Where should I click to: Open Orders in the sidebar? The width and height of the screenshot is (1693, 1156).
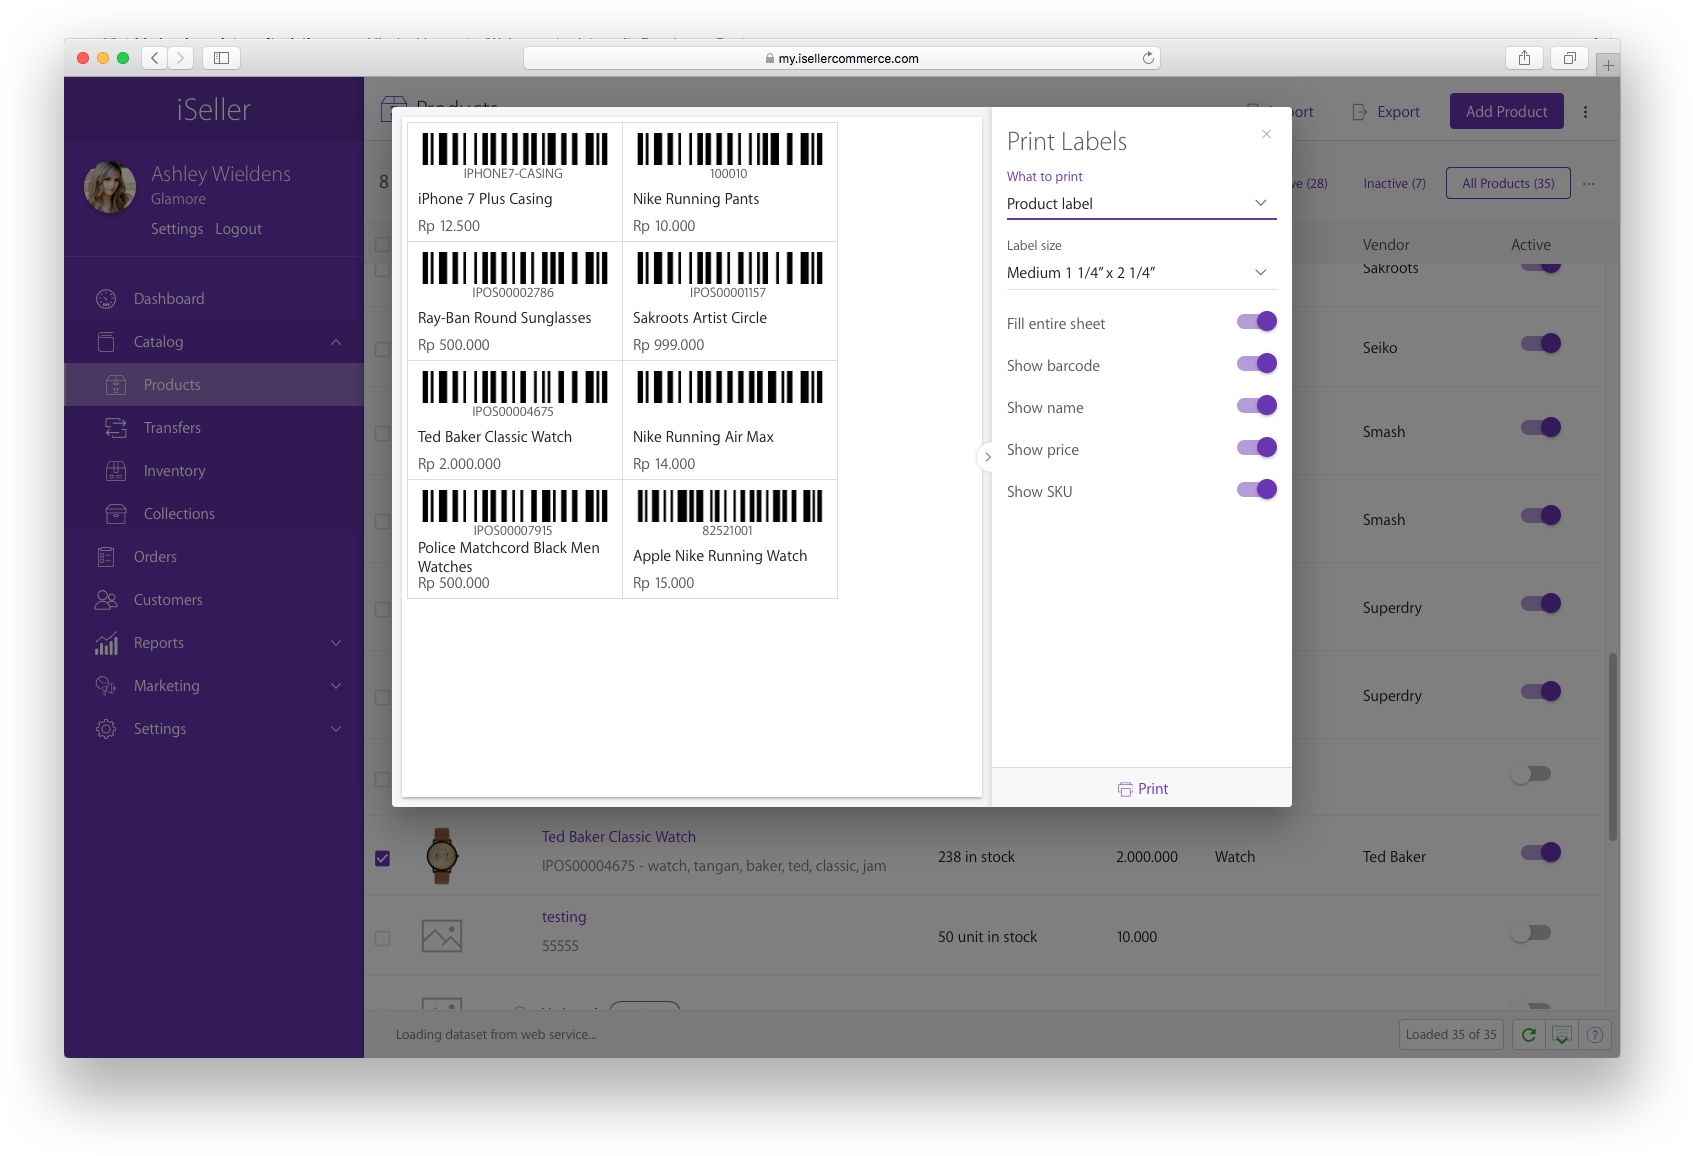tap(214, 557)
